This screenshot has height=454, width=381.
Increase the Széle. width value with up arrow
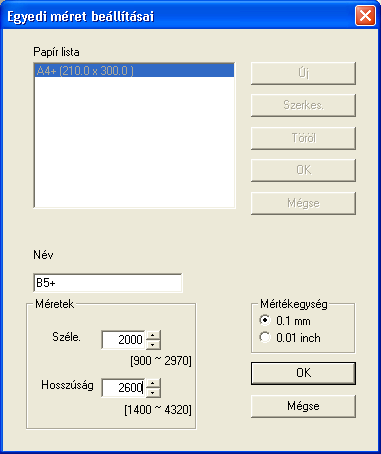153,335
